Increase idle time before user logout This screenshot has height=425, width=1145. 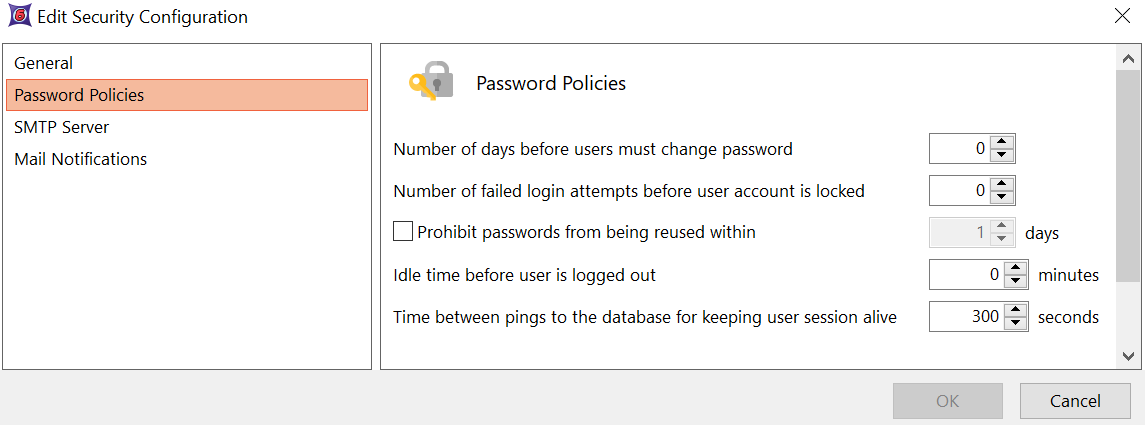pyautogui.click(x=1016, y=267)
